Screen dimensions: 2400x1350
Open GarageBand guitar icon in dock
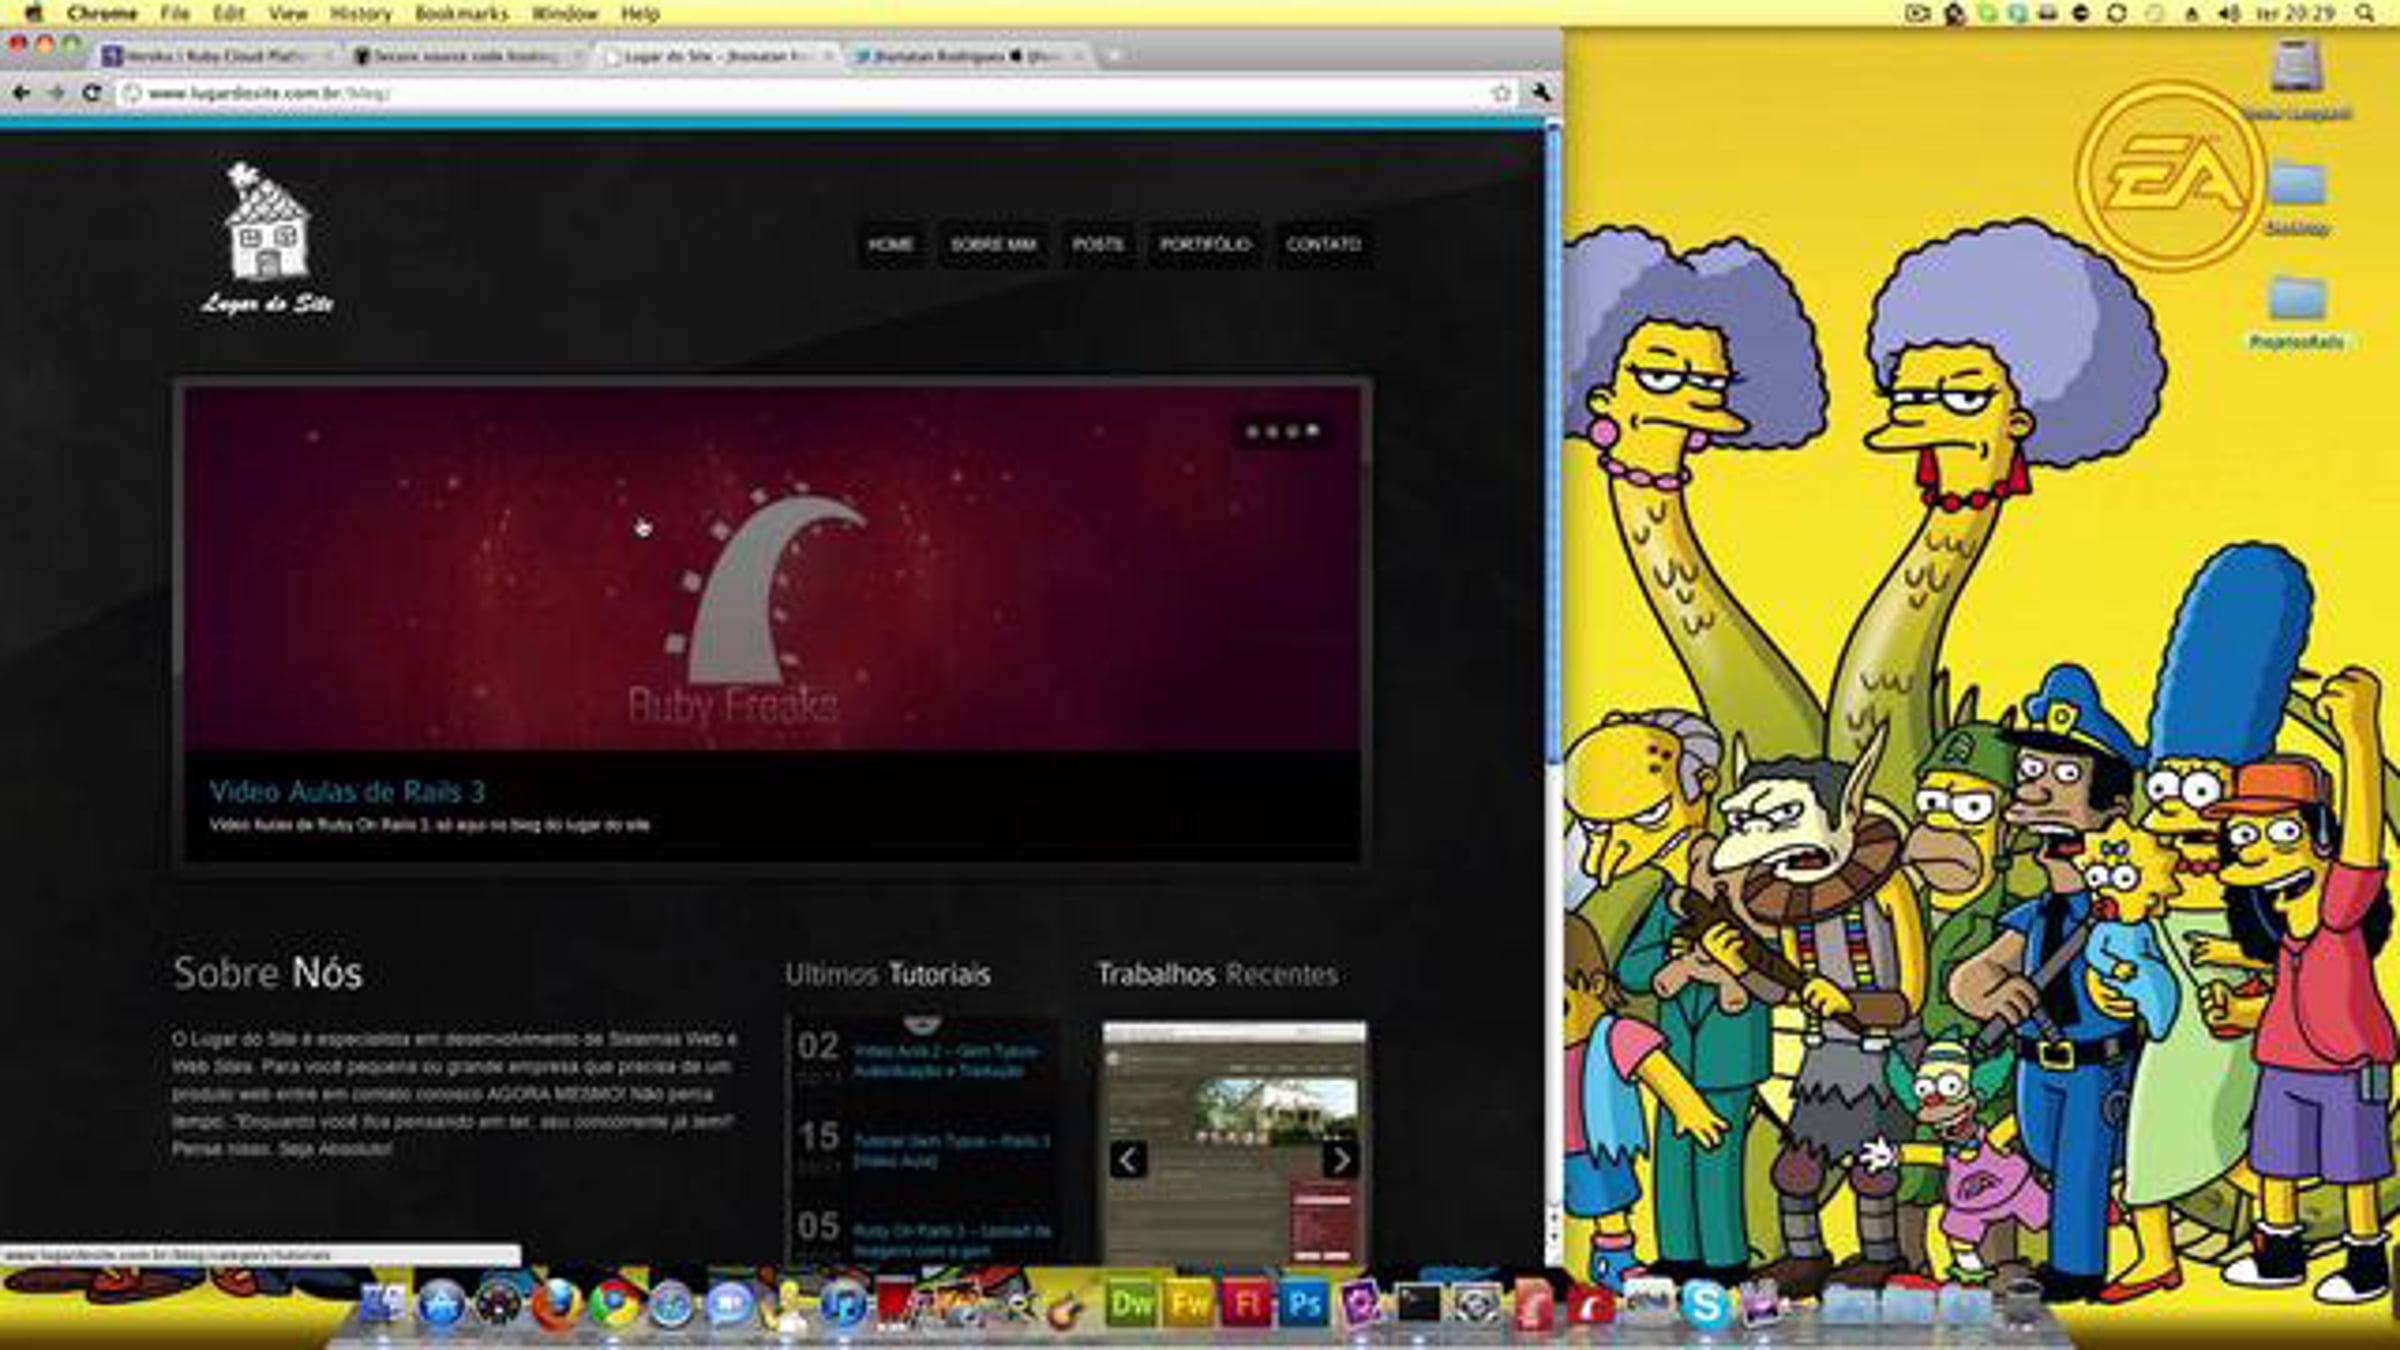[1067, 1304]
